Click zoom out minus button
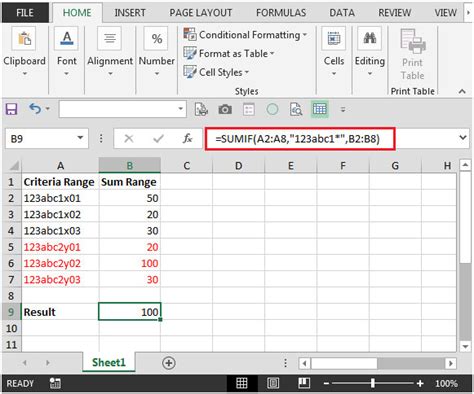 (326, 384)
